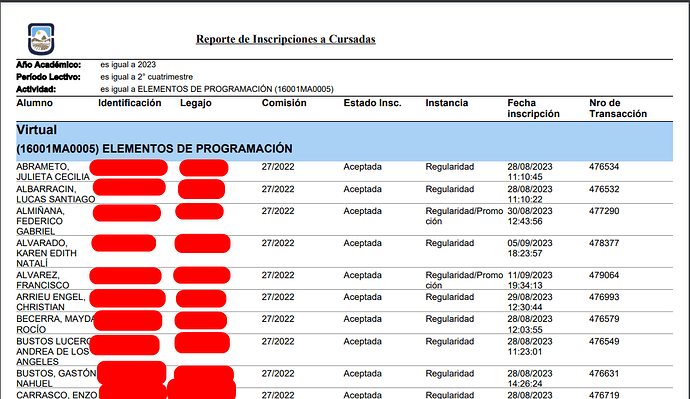Click student name ALBARRACIN, LUCAS SANTIAGO

click(55, 194)
